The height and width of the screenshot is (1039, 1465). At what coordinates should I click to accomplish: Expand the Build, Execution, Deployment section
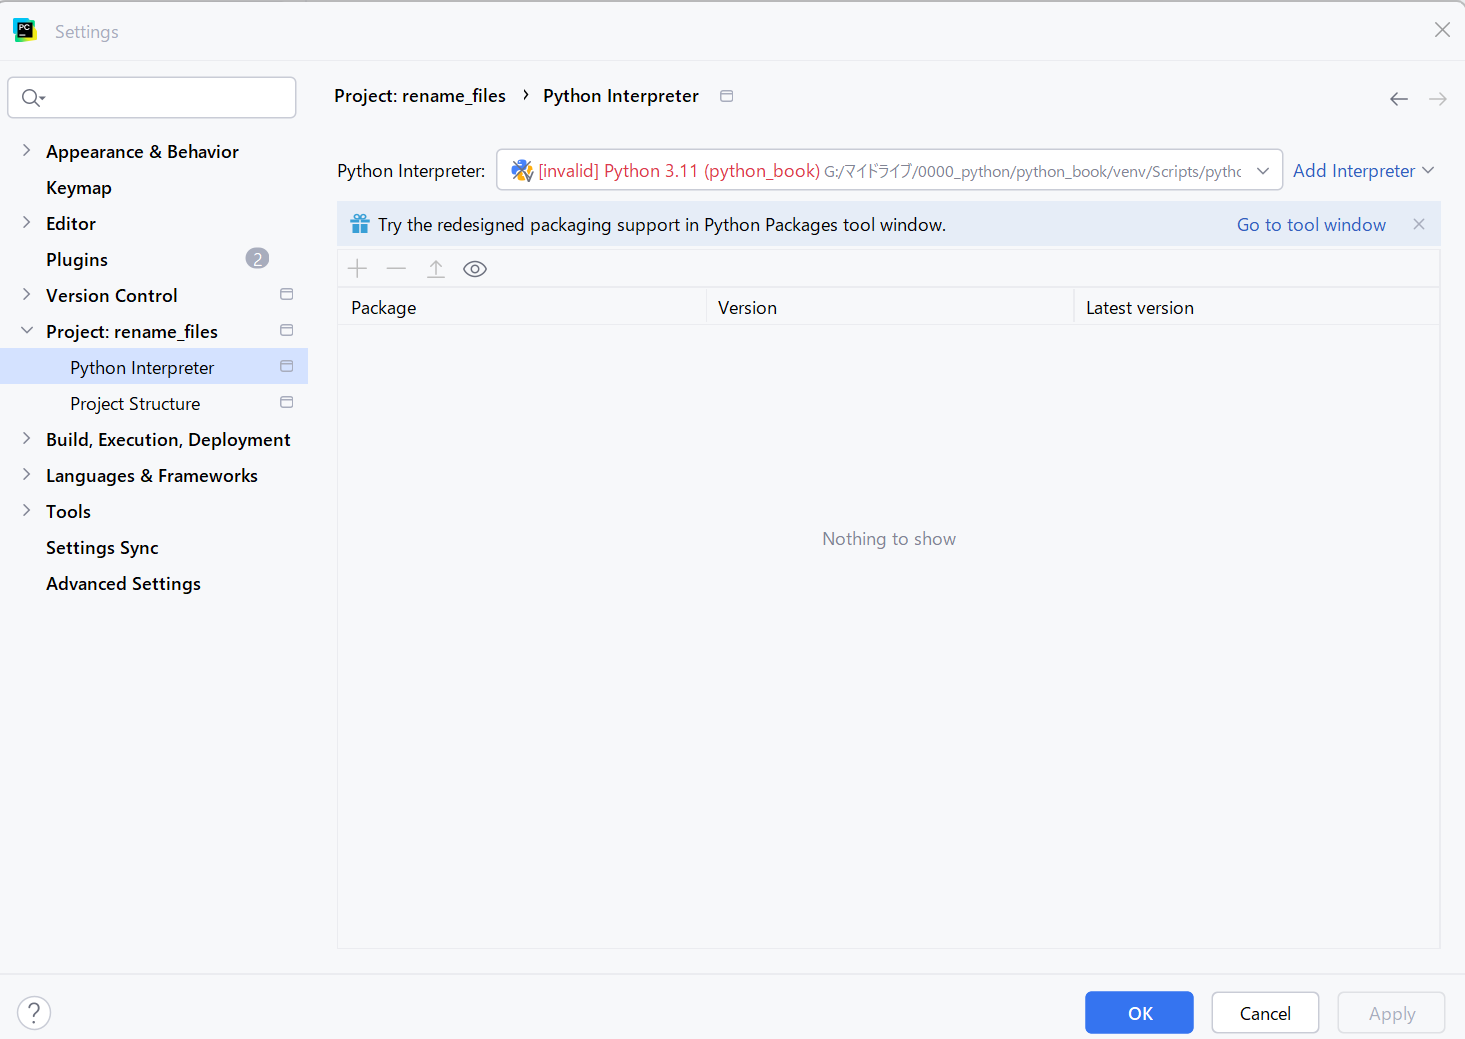27,439
